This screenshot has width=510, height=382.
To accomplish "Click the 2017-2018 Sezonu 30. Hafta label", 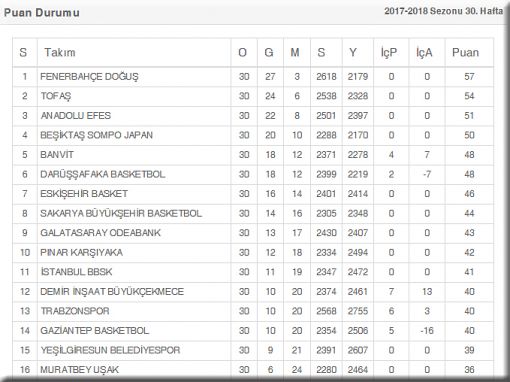I will pyautogui.click(x=443, y=11).
